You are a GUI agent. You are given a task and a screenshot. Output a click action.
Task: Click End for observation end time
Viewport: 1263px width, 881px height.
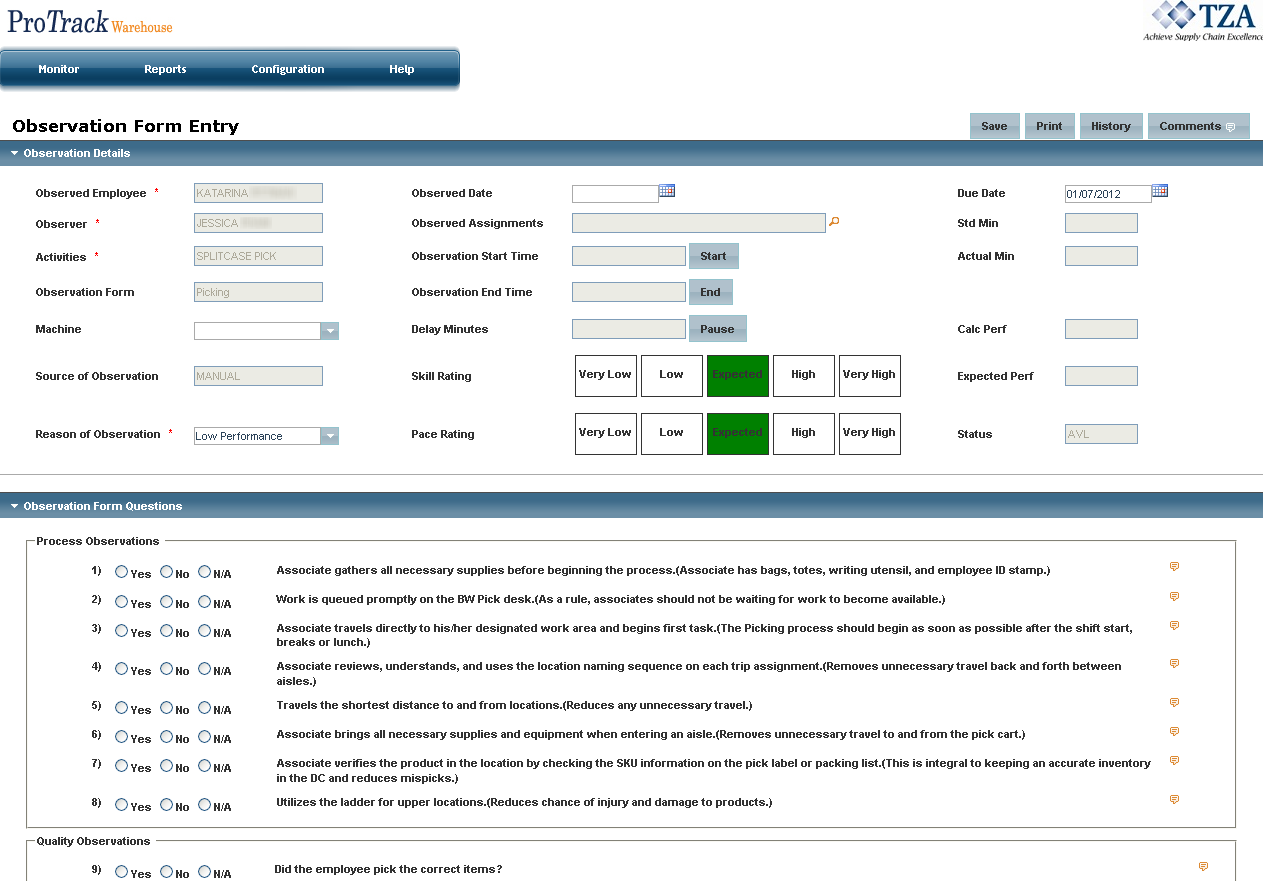click(x=710, y=292)
